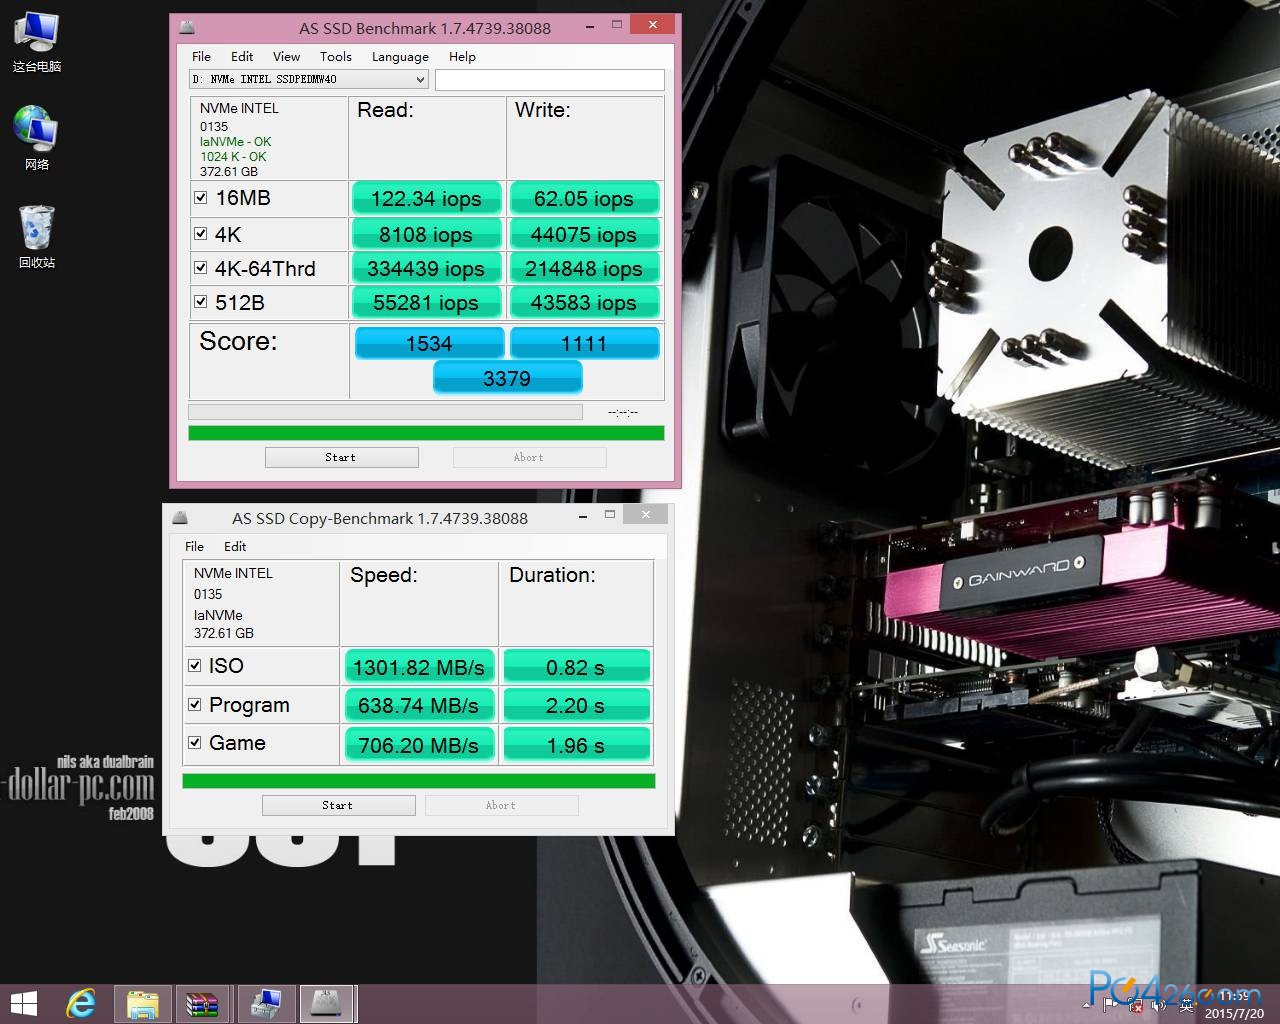Click Start in AS SSD Benchmark window

341,457
